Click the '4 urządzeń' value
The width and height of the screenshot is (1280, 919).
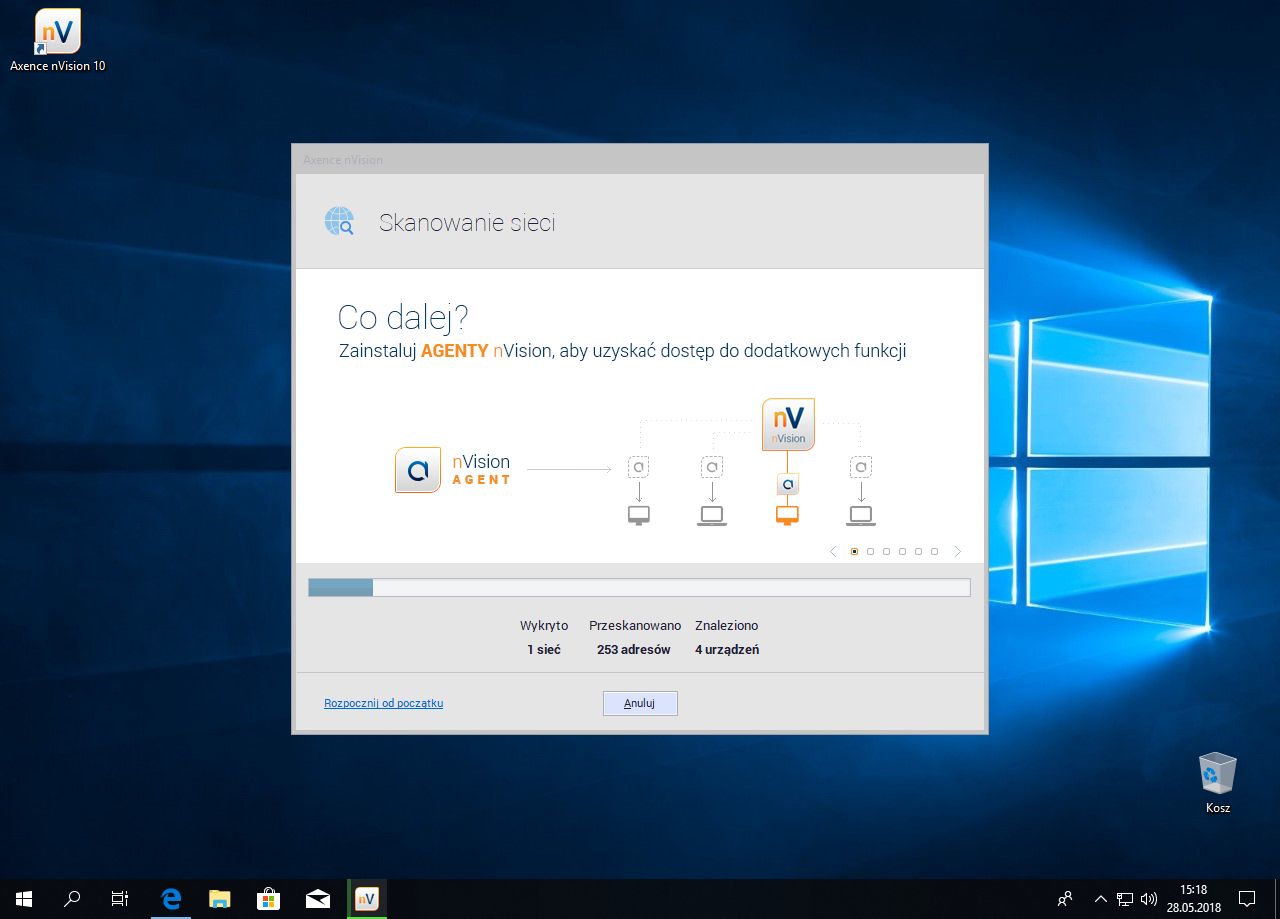[727, 649]
